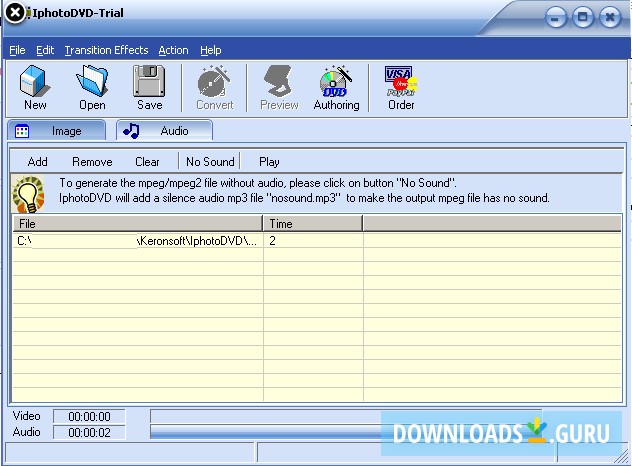This screenshot has height=466, width=632.
Task: Click the time value 2 cell
Action: pyautogui.click(x=313, y=241)
